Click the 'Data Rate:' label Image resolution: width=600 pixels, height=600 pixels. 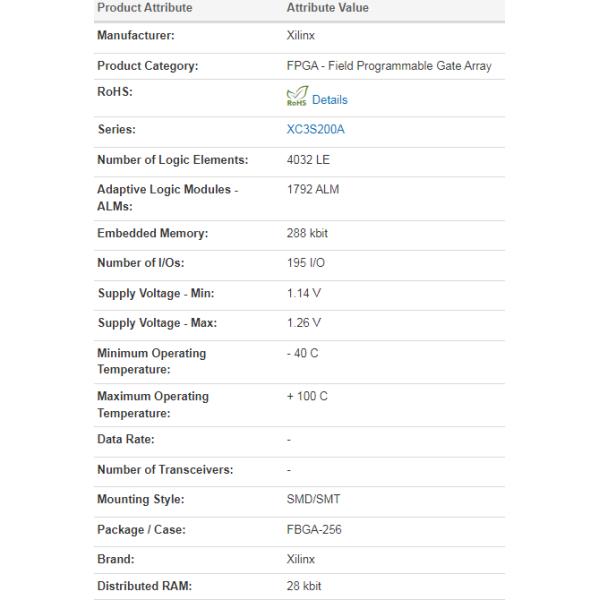click(126, 439)
